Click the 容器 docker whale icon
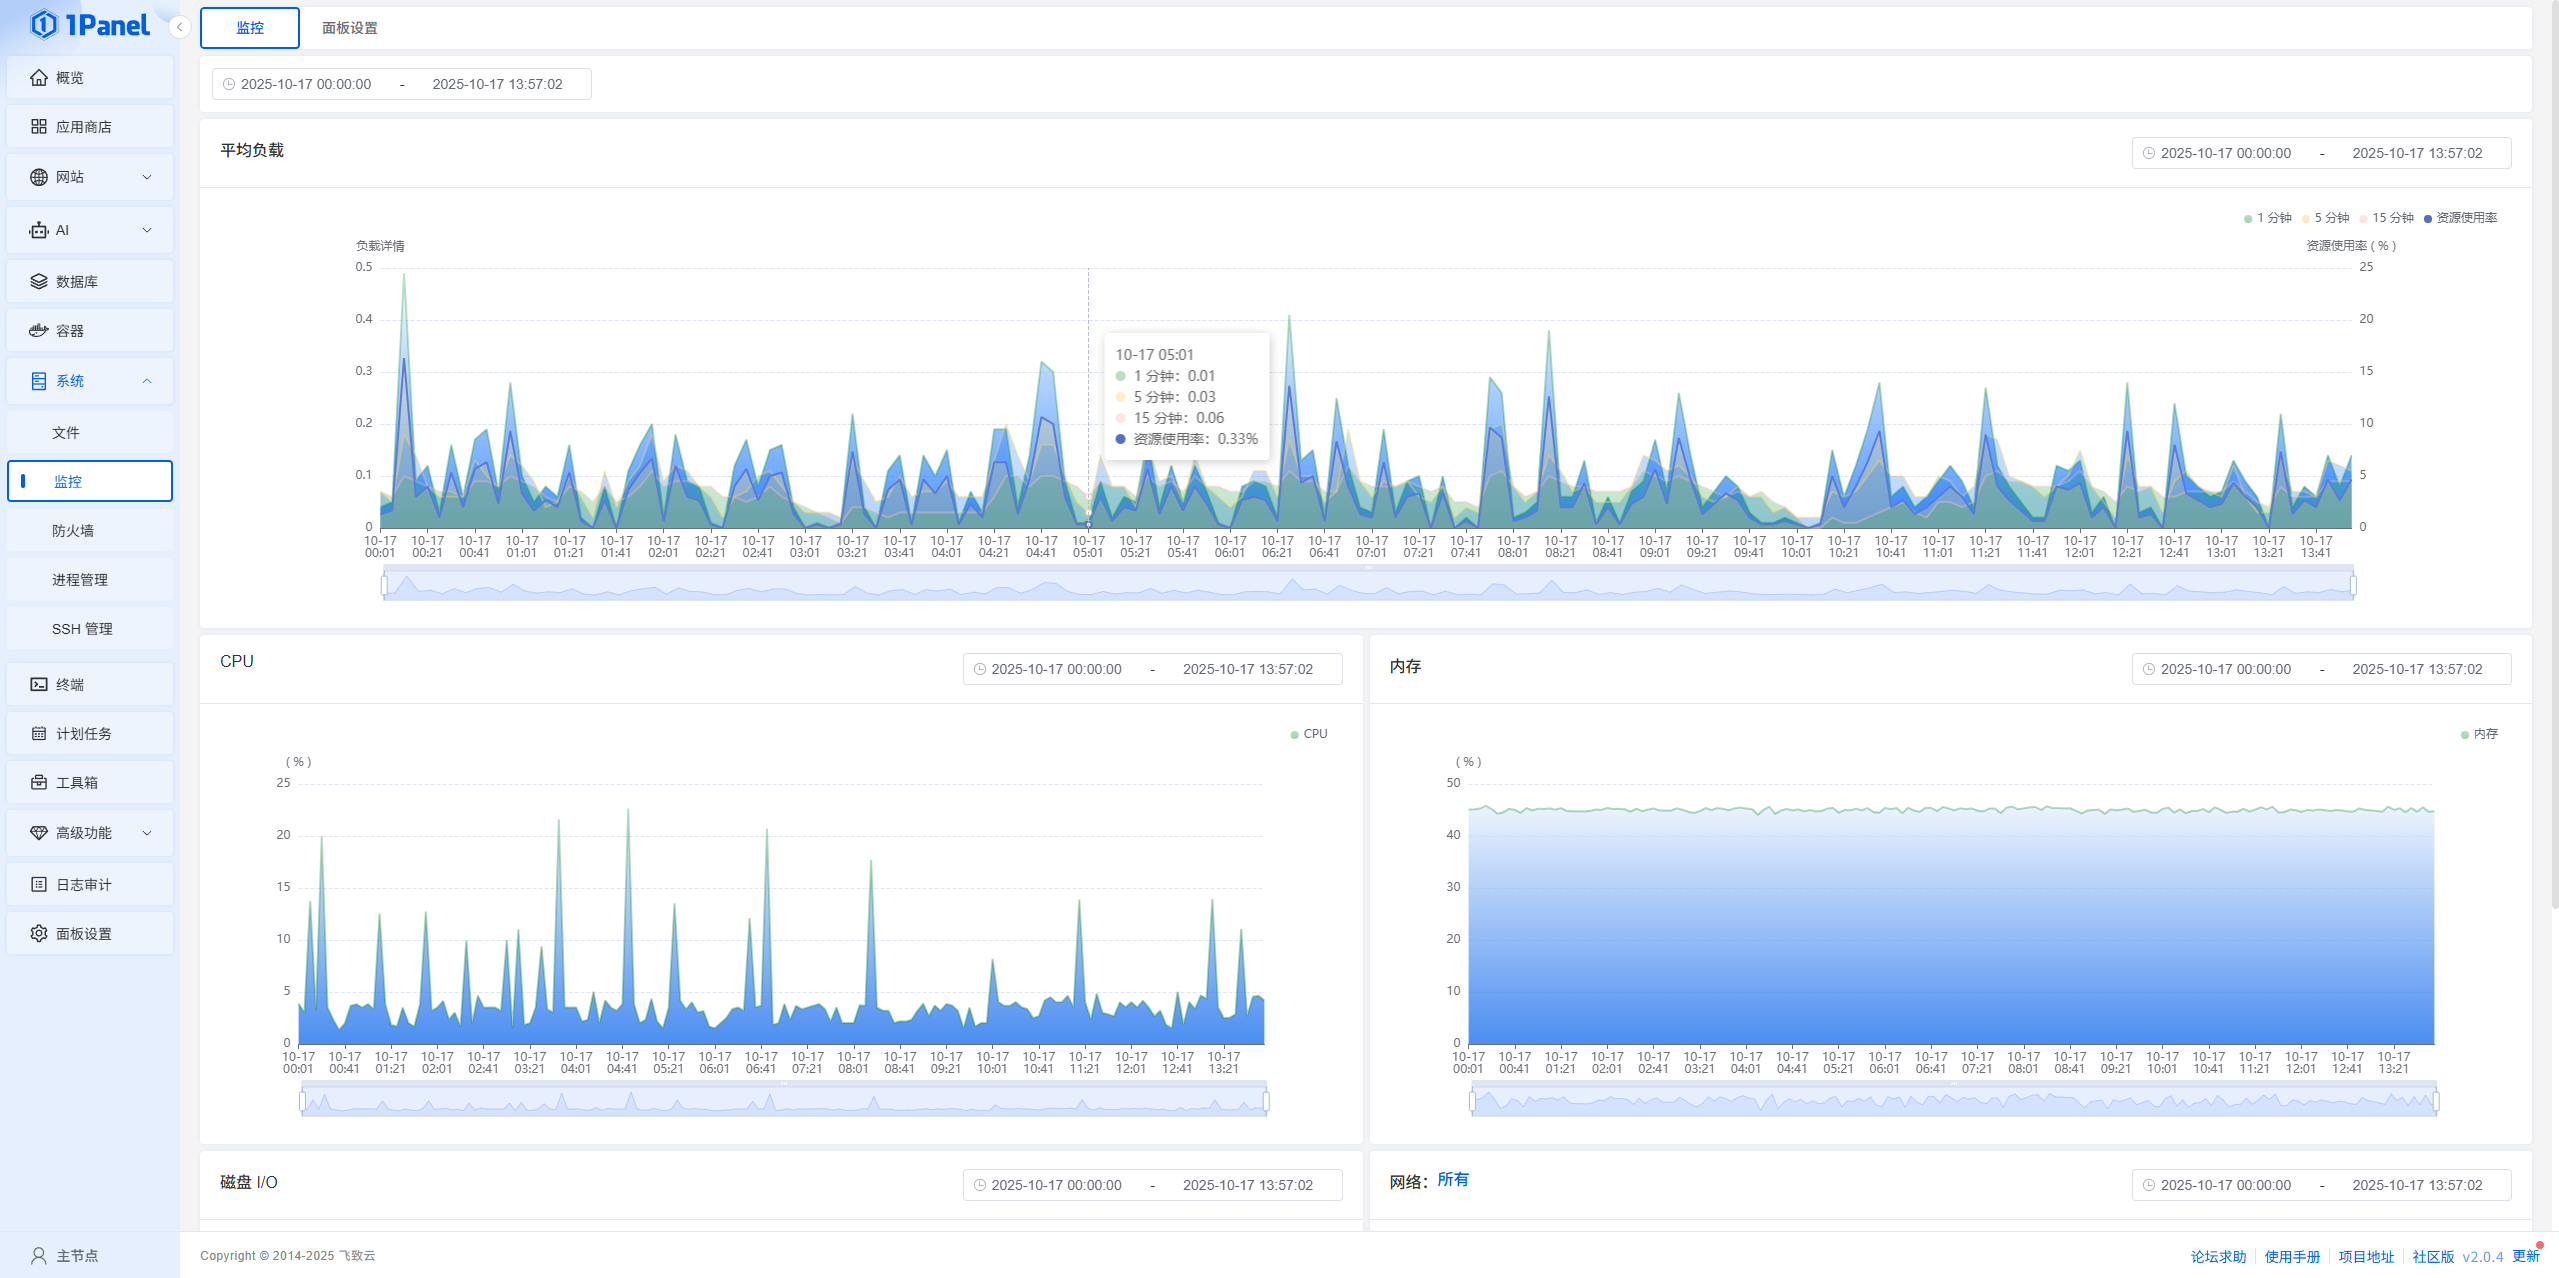Image resolution: width=2559 pixels, height=1278 pixels. [39, 330]
